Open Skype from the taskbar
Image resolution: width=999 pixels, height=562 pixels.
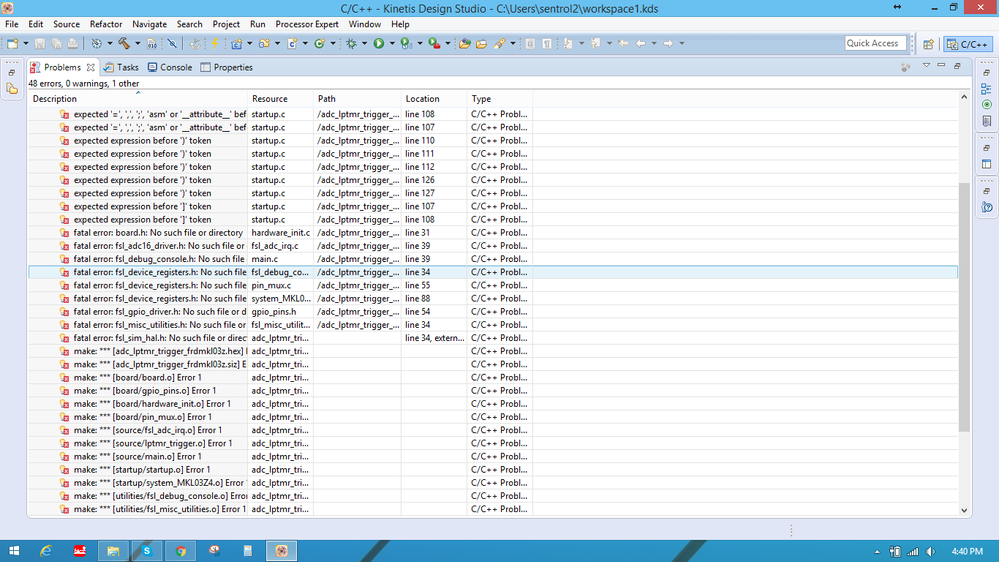[x=147, y=551]
